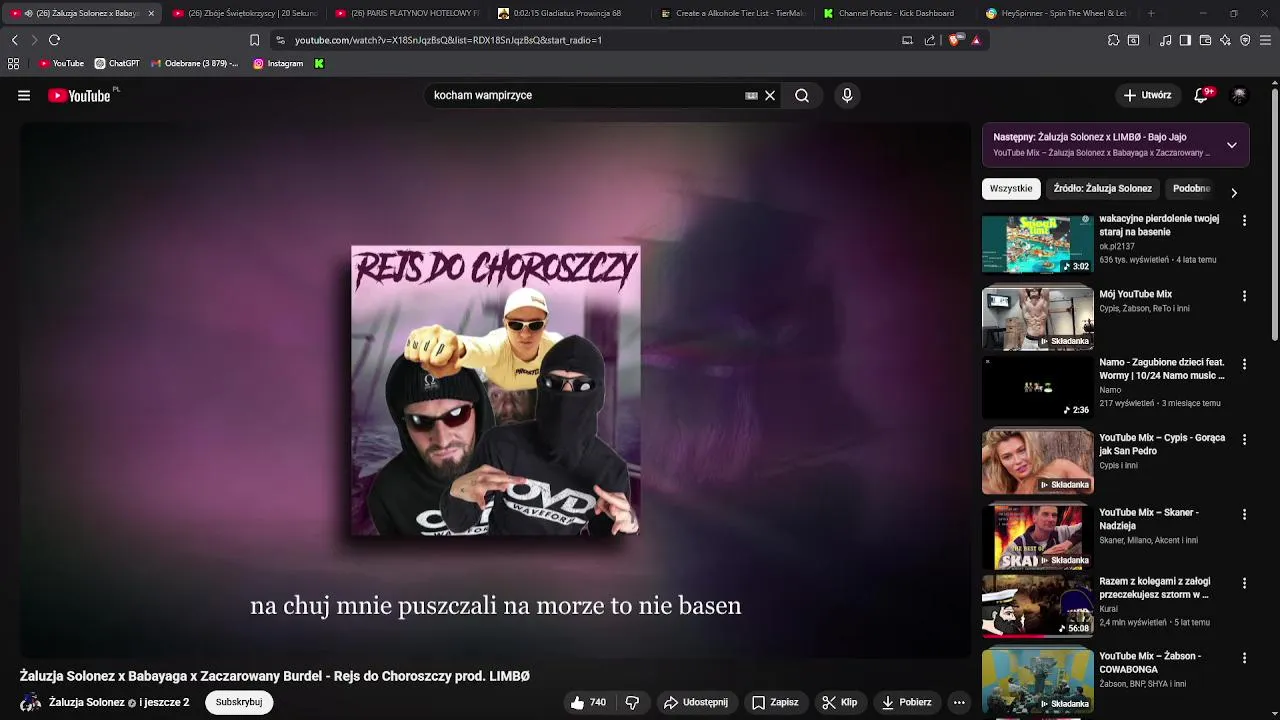Open Brave VPN shield icon
The width and height of the screenshot is (1280, 720).
[x=1245, y=40]
